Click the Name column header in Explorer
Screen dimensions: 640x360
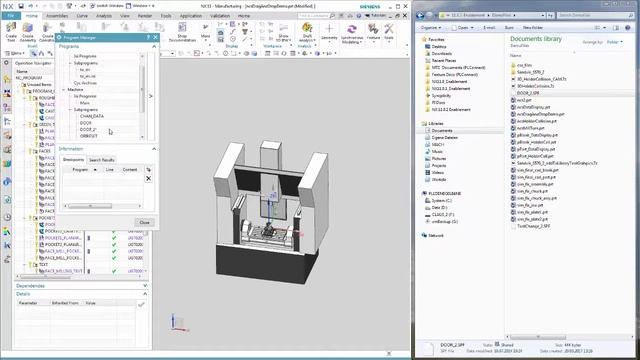click(516, 56)
